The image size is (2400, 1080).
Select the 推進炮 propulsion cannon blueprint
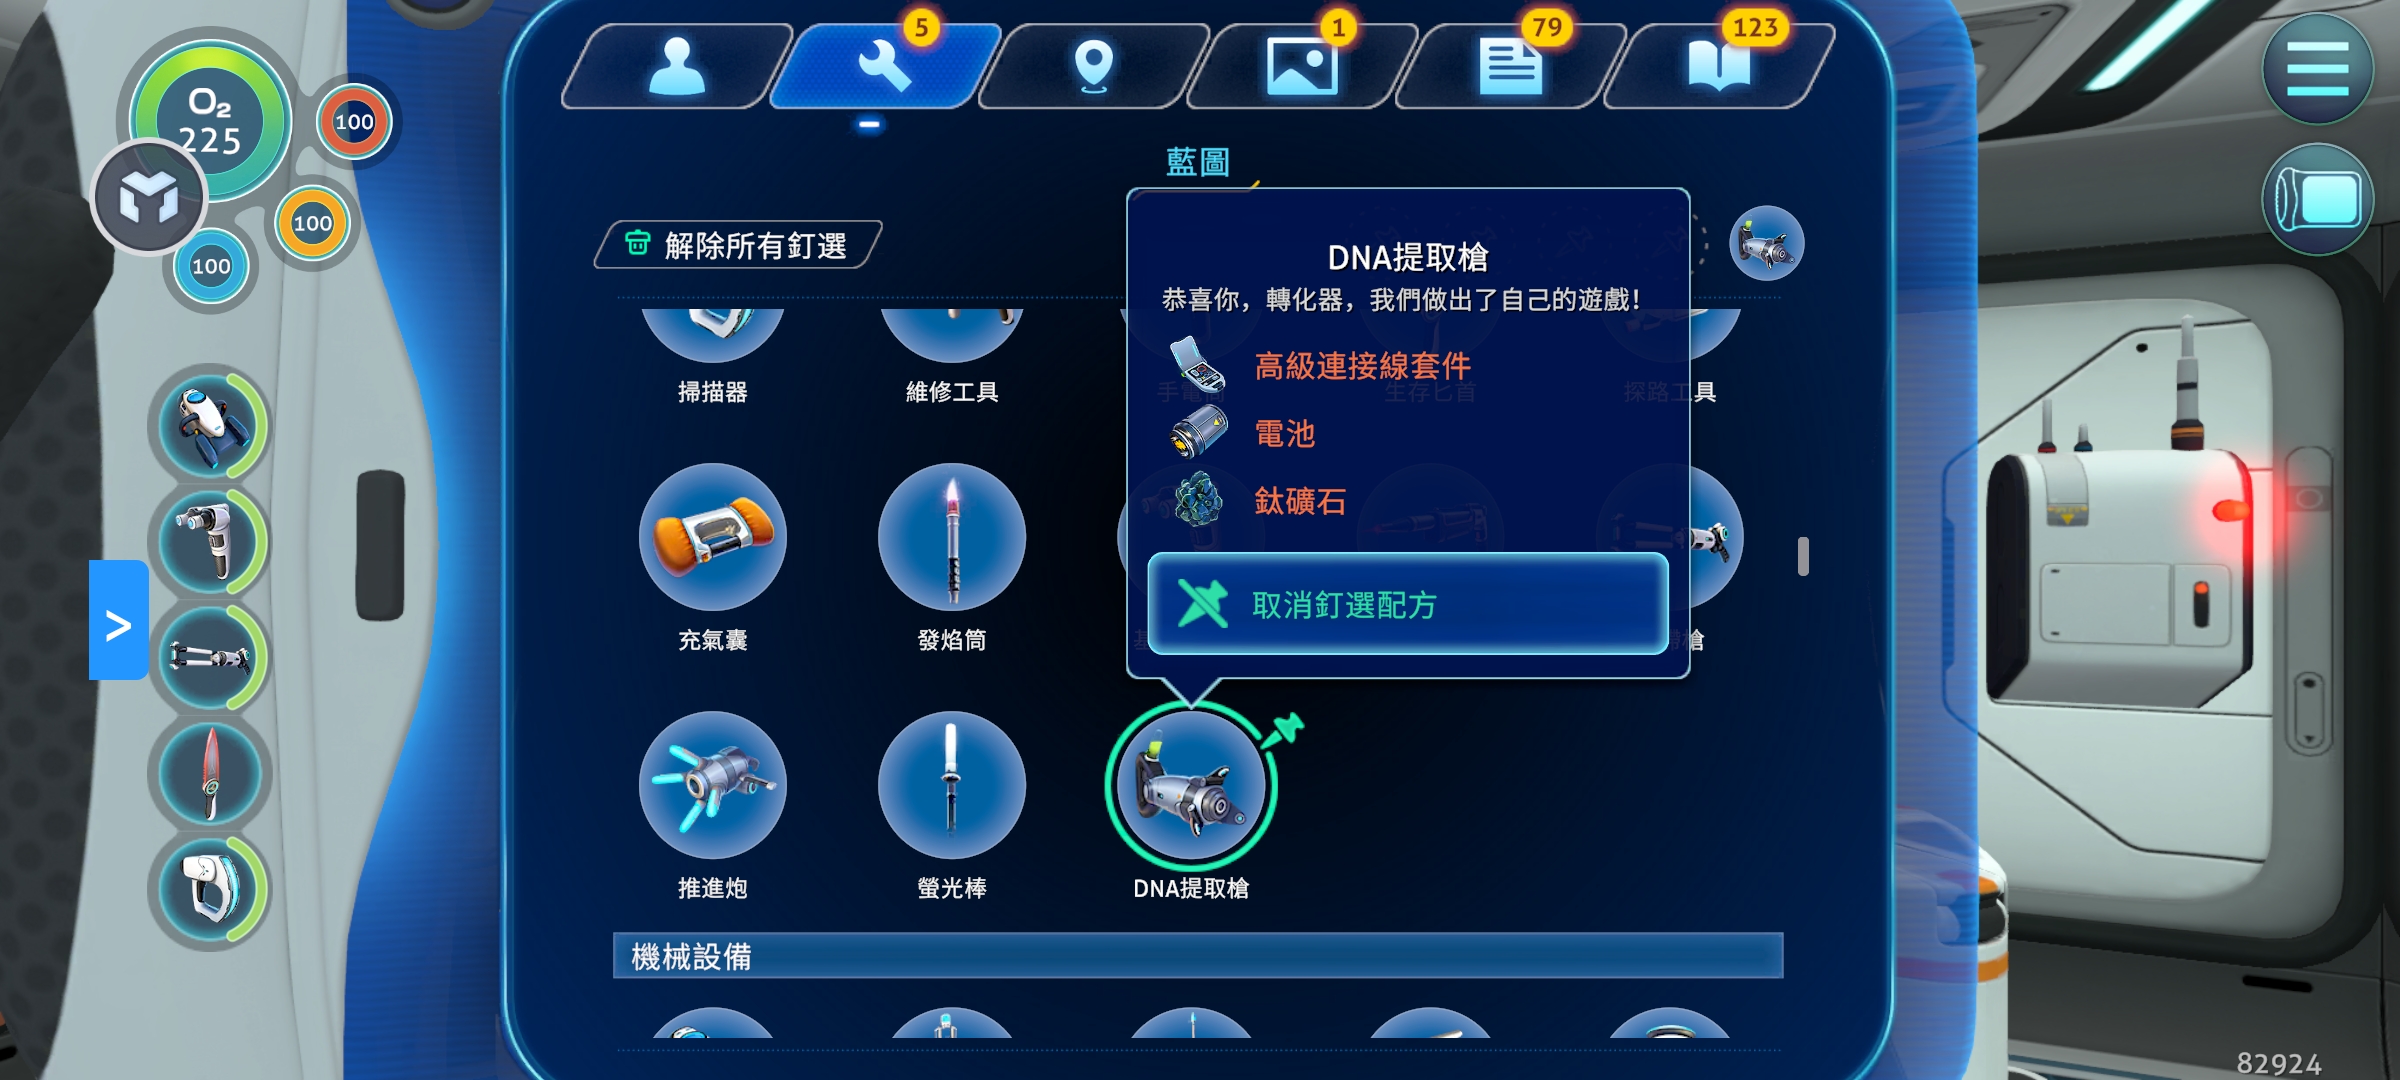(x=712, y=786)
